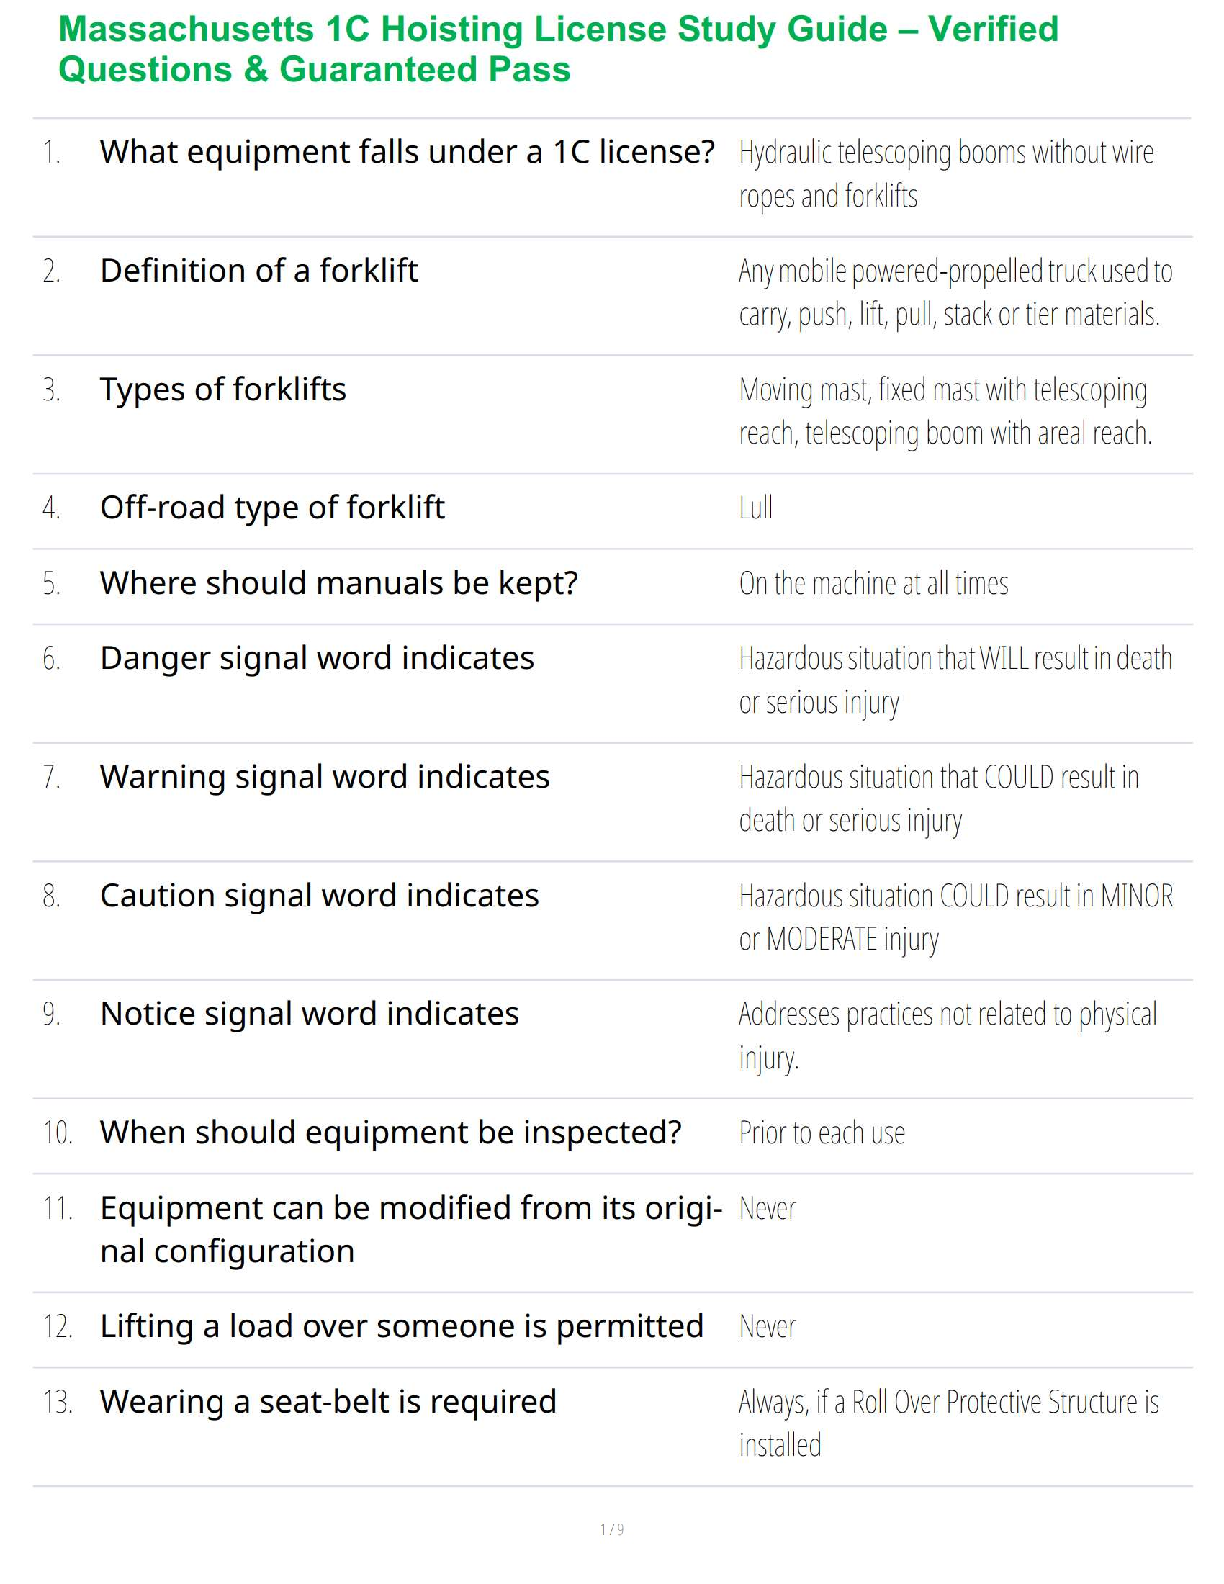This screenshot has height=1584, width=1224.
Task: Click the "Definition of a forklift" term
Action: (x=259, y=271)
